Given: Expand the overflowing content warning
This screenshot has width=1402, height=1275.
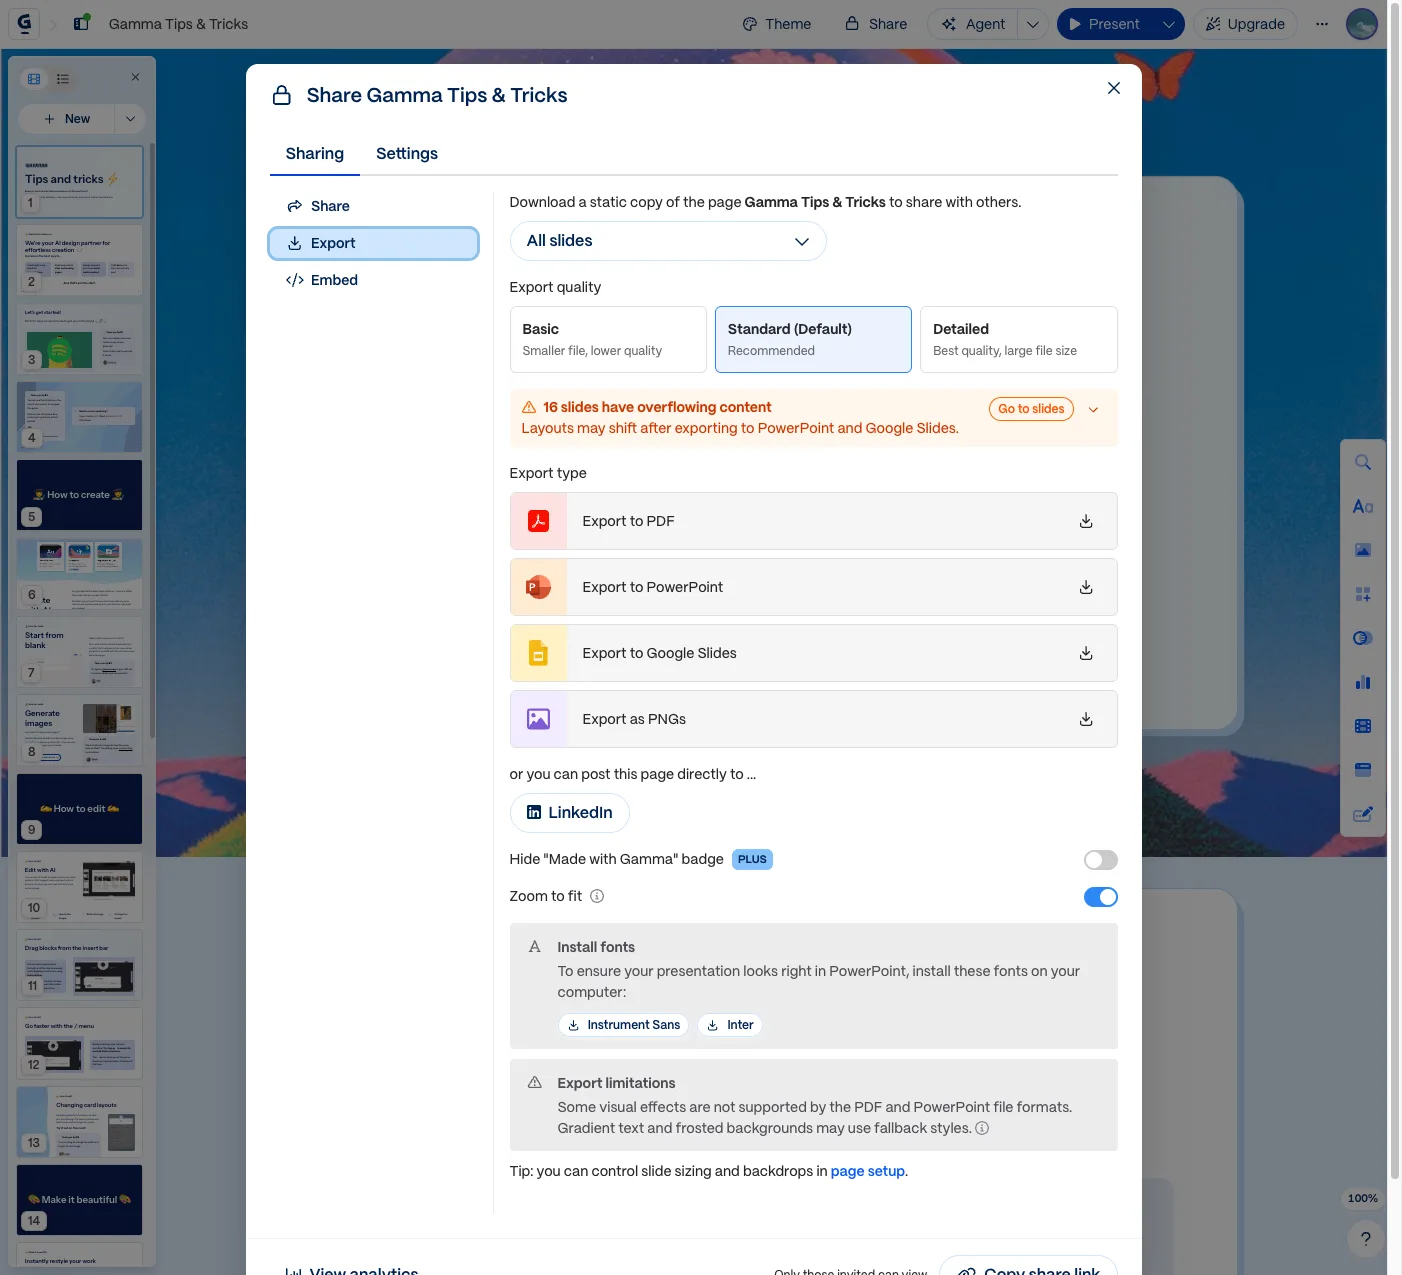Looking at the screenshot, I should pos(1094,409).
